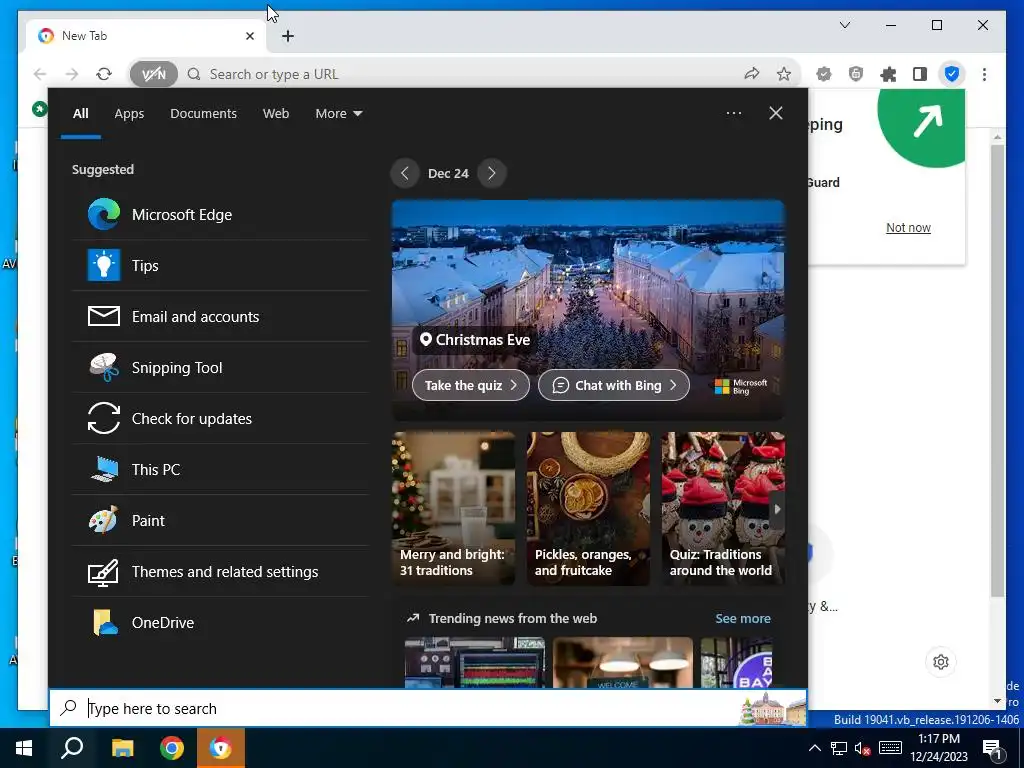Click the taskbar clock 1:17 PM
Screen dimensions: 1024x768
[x=938, y=748]
